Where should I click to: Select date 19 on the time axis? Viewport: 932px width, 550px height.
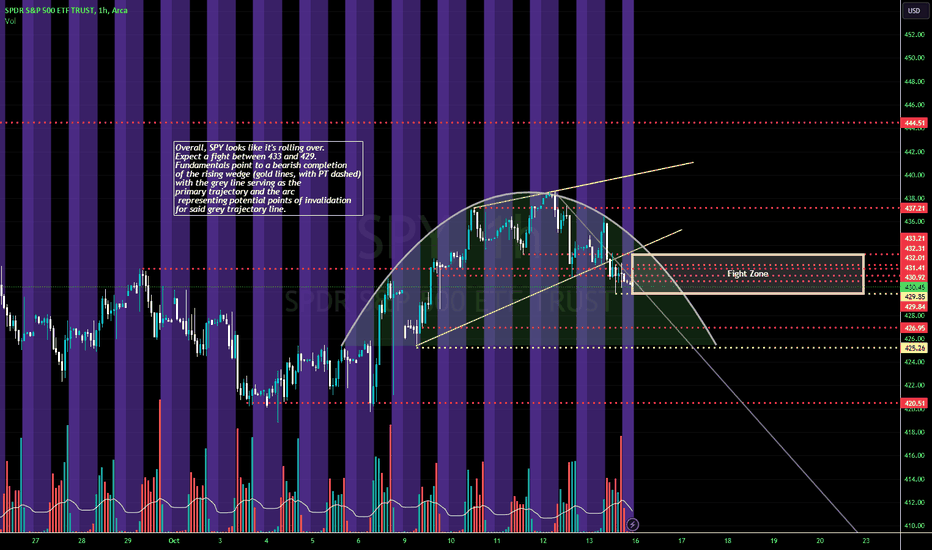(774, 540)
